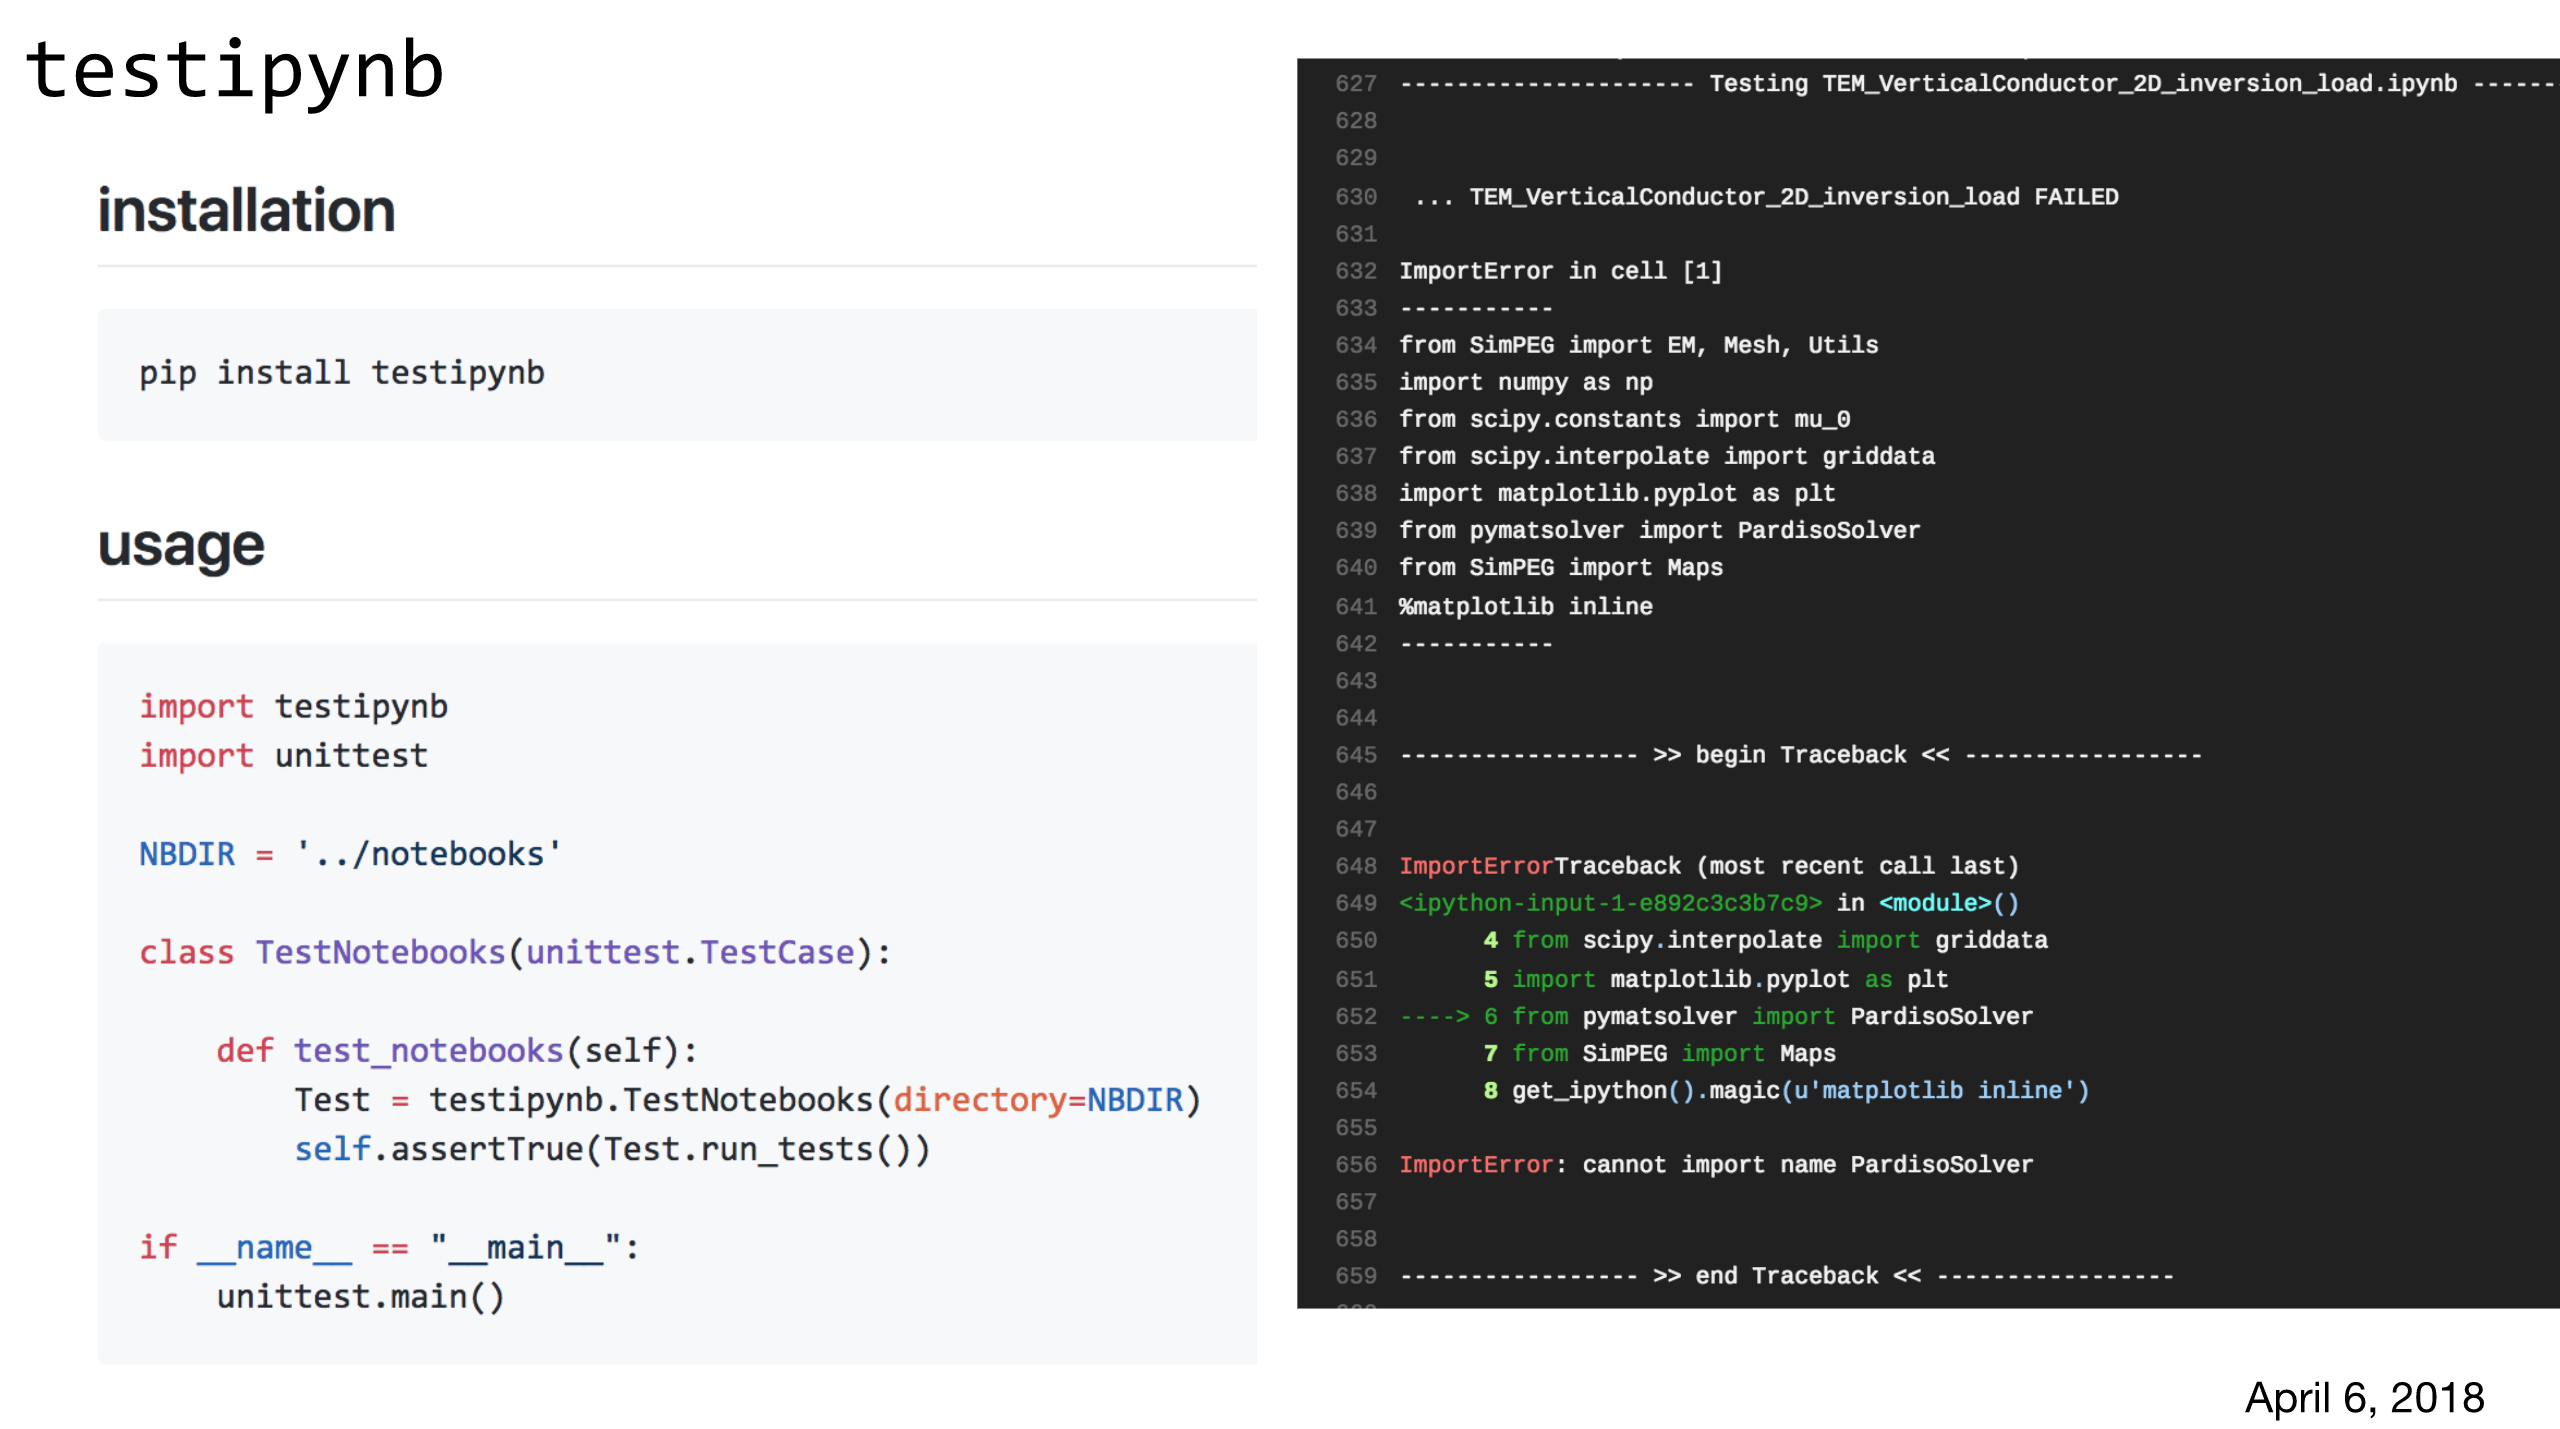Click the arrow marking line 6 pymatsolver import
The height and width of the screenshot is (1429, 2560).
pos(1434,1016)
